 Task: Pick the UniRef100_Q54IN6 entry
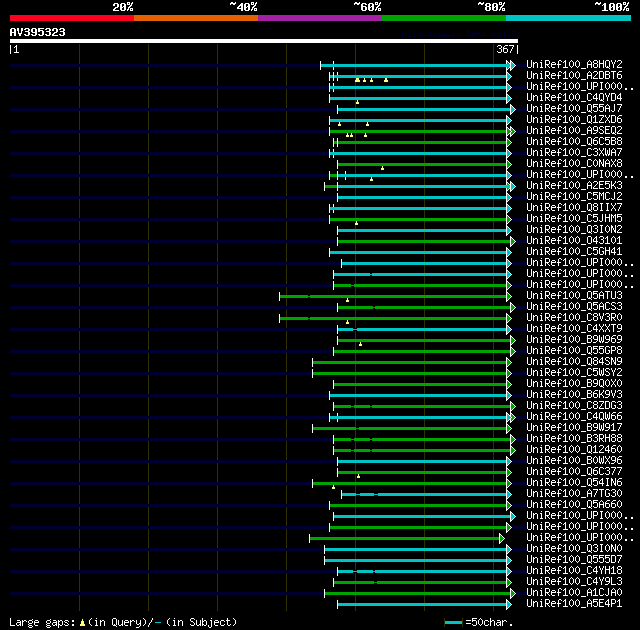point(574,483)
